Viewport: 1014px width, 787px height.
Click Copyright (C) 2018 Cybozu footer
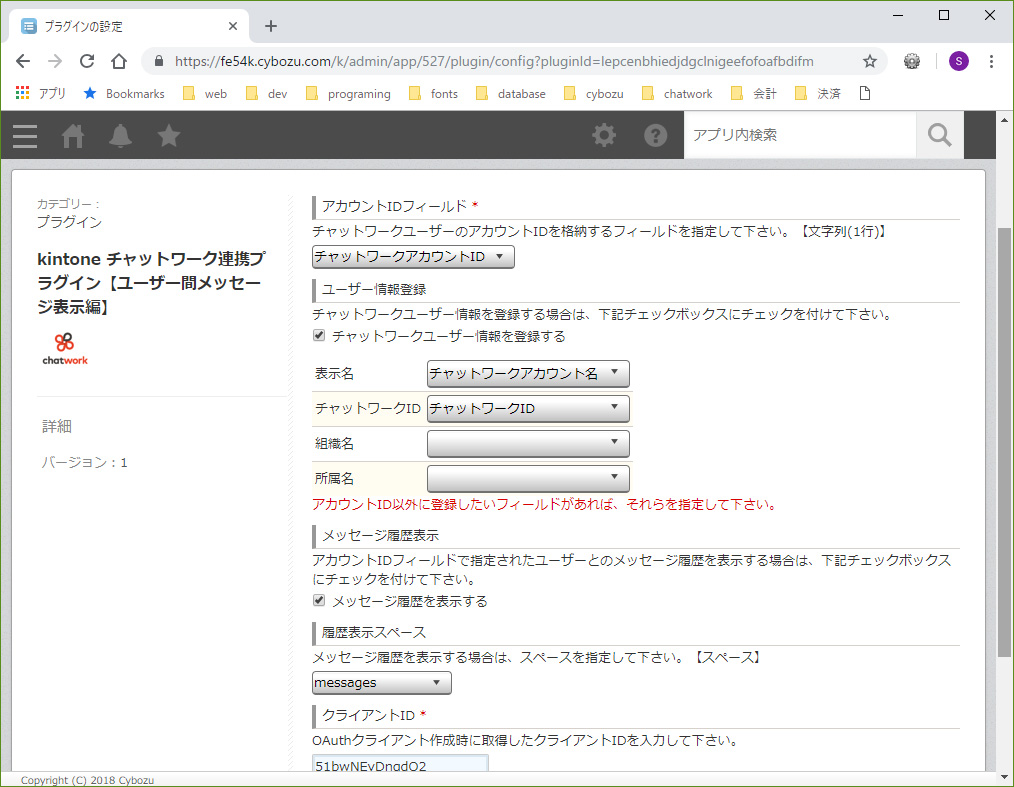click(87, 780)
